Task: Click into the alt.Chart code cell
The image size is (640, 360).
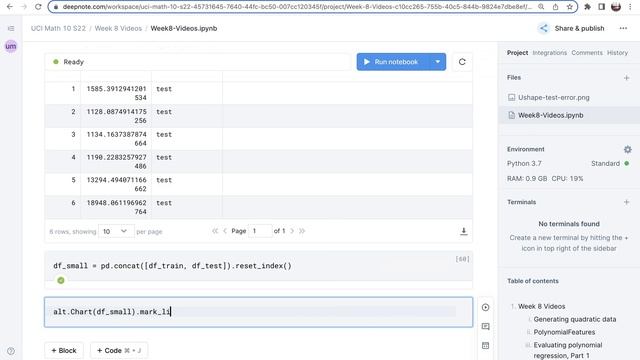Action: tap(258, 312)
